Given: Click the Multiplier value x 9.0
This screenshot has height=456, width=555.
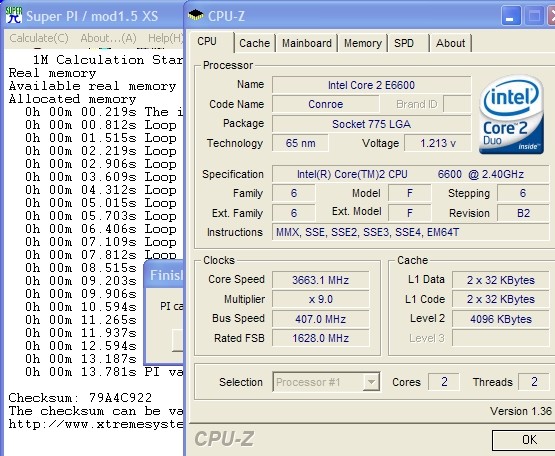Looking at the screenshot, I should 321,300.
